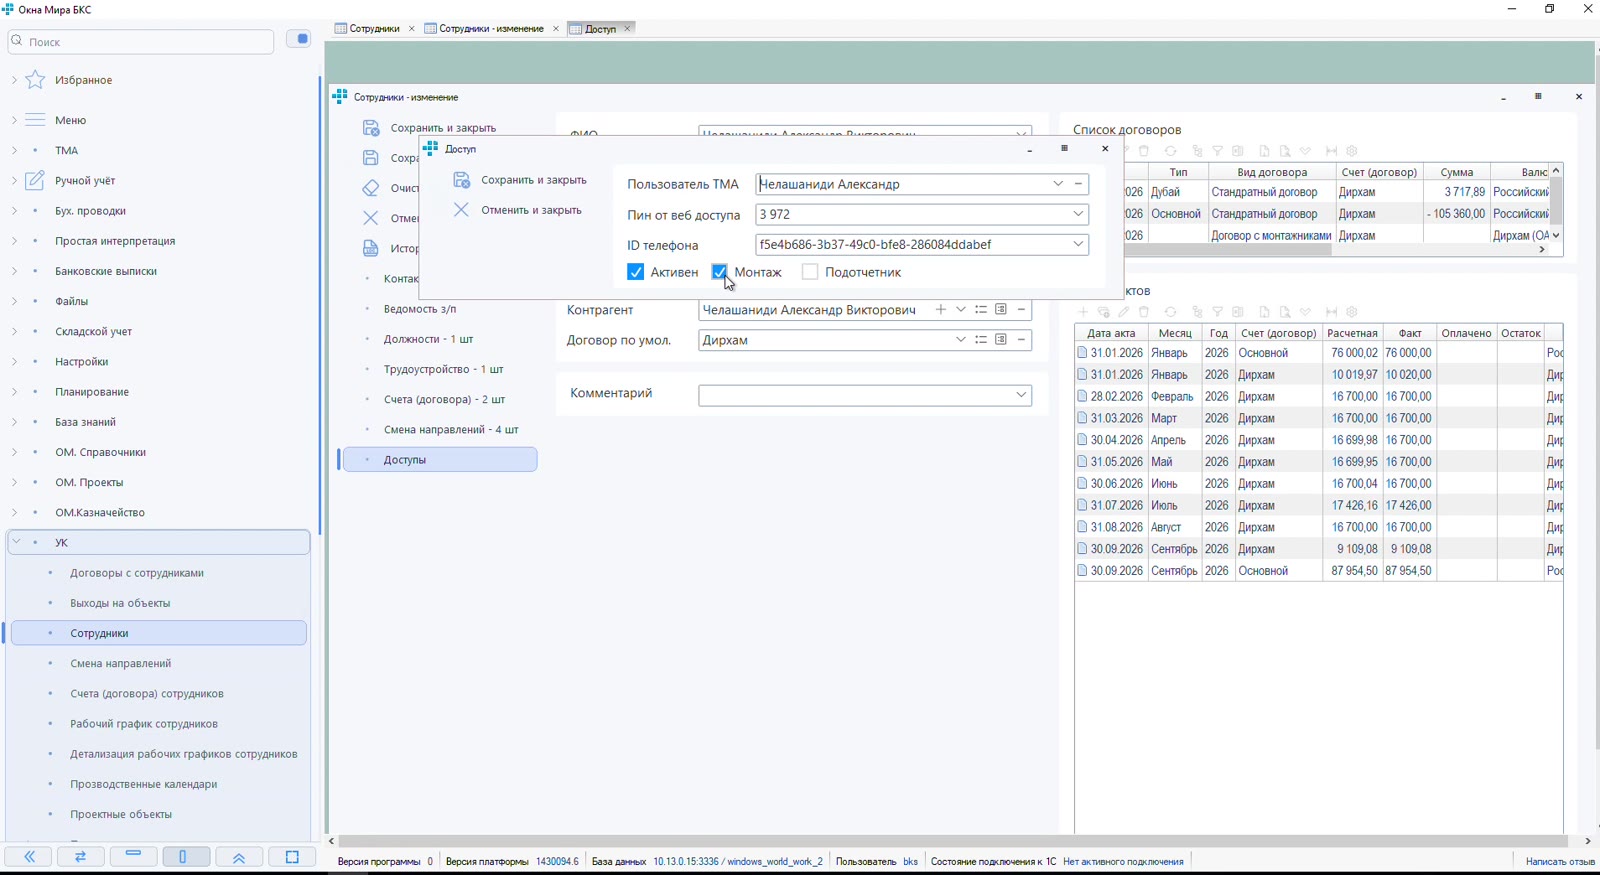Screen dimensions: 1600x875
Task: Uncheck the Монтаж checkbox
Action: point(720,272)
